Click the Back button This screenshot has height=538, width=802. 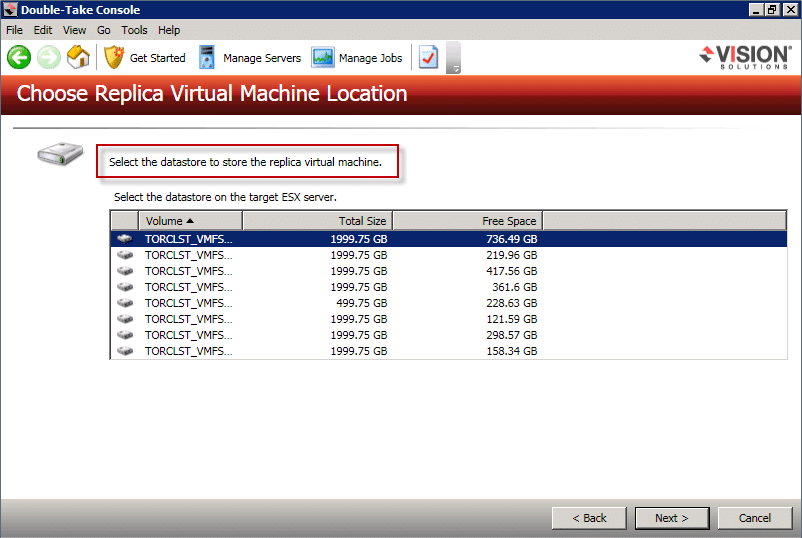click(589, 518)
